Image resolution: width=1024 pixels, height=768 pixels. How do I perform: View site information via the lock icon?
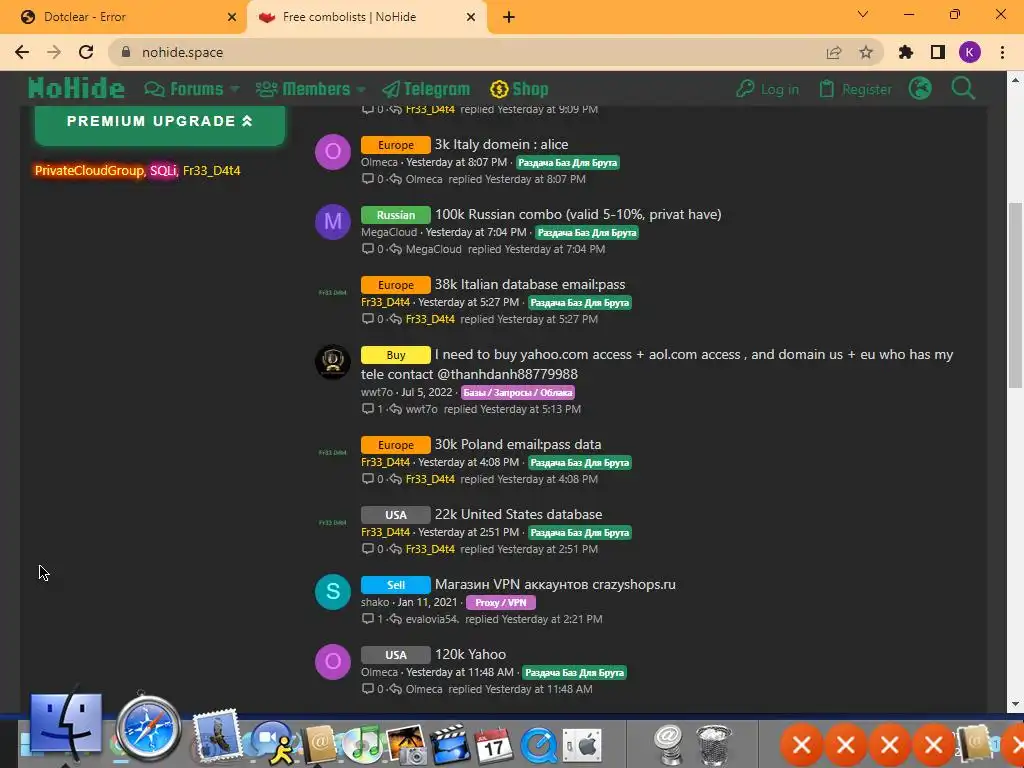pyautogui.click(x=126, y=52)
